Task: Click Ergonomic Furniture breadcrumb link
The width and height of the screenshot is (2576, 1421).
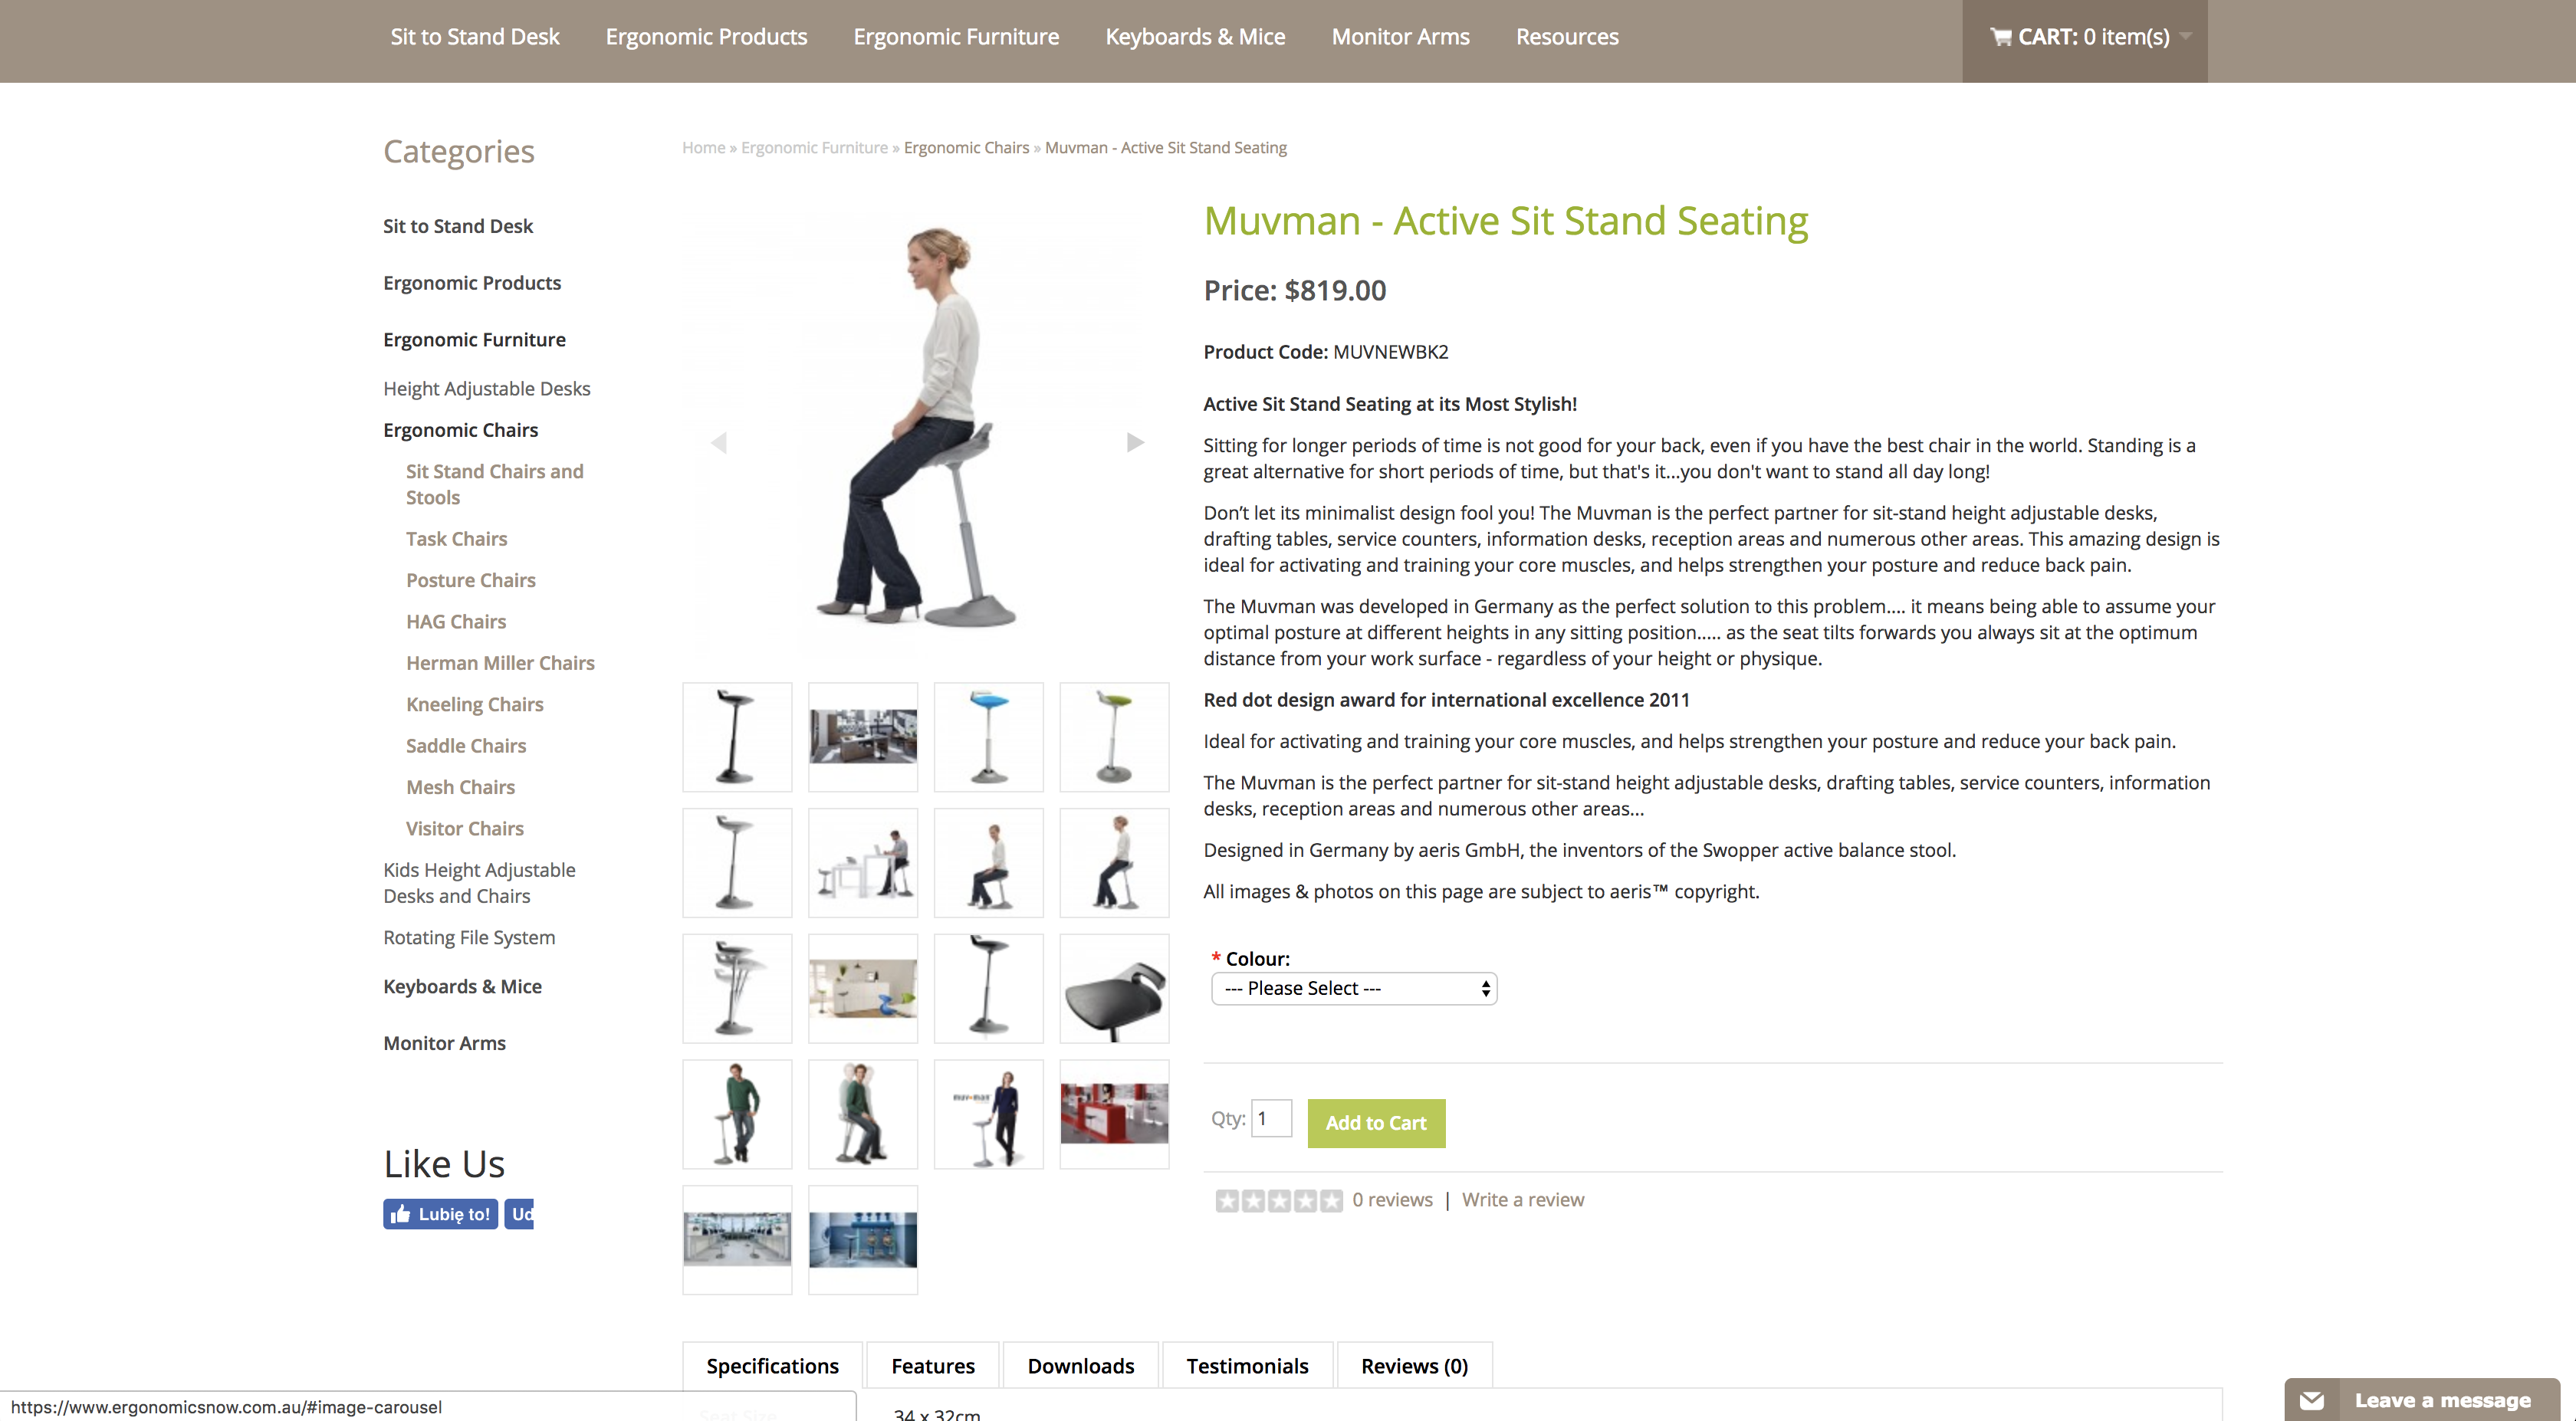Action: (814, 147)
